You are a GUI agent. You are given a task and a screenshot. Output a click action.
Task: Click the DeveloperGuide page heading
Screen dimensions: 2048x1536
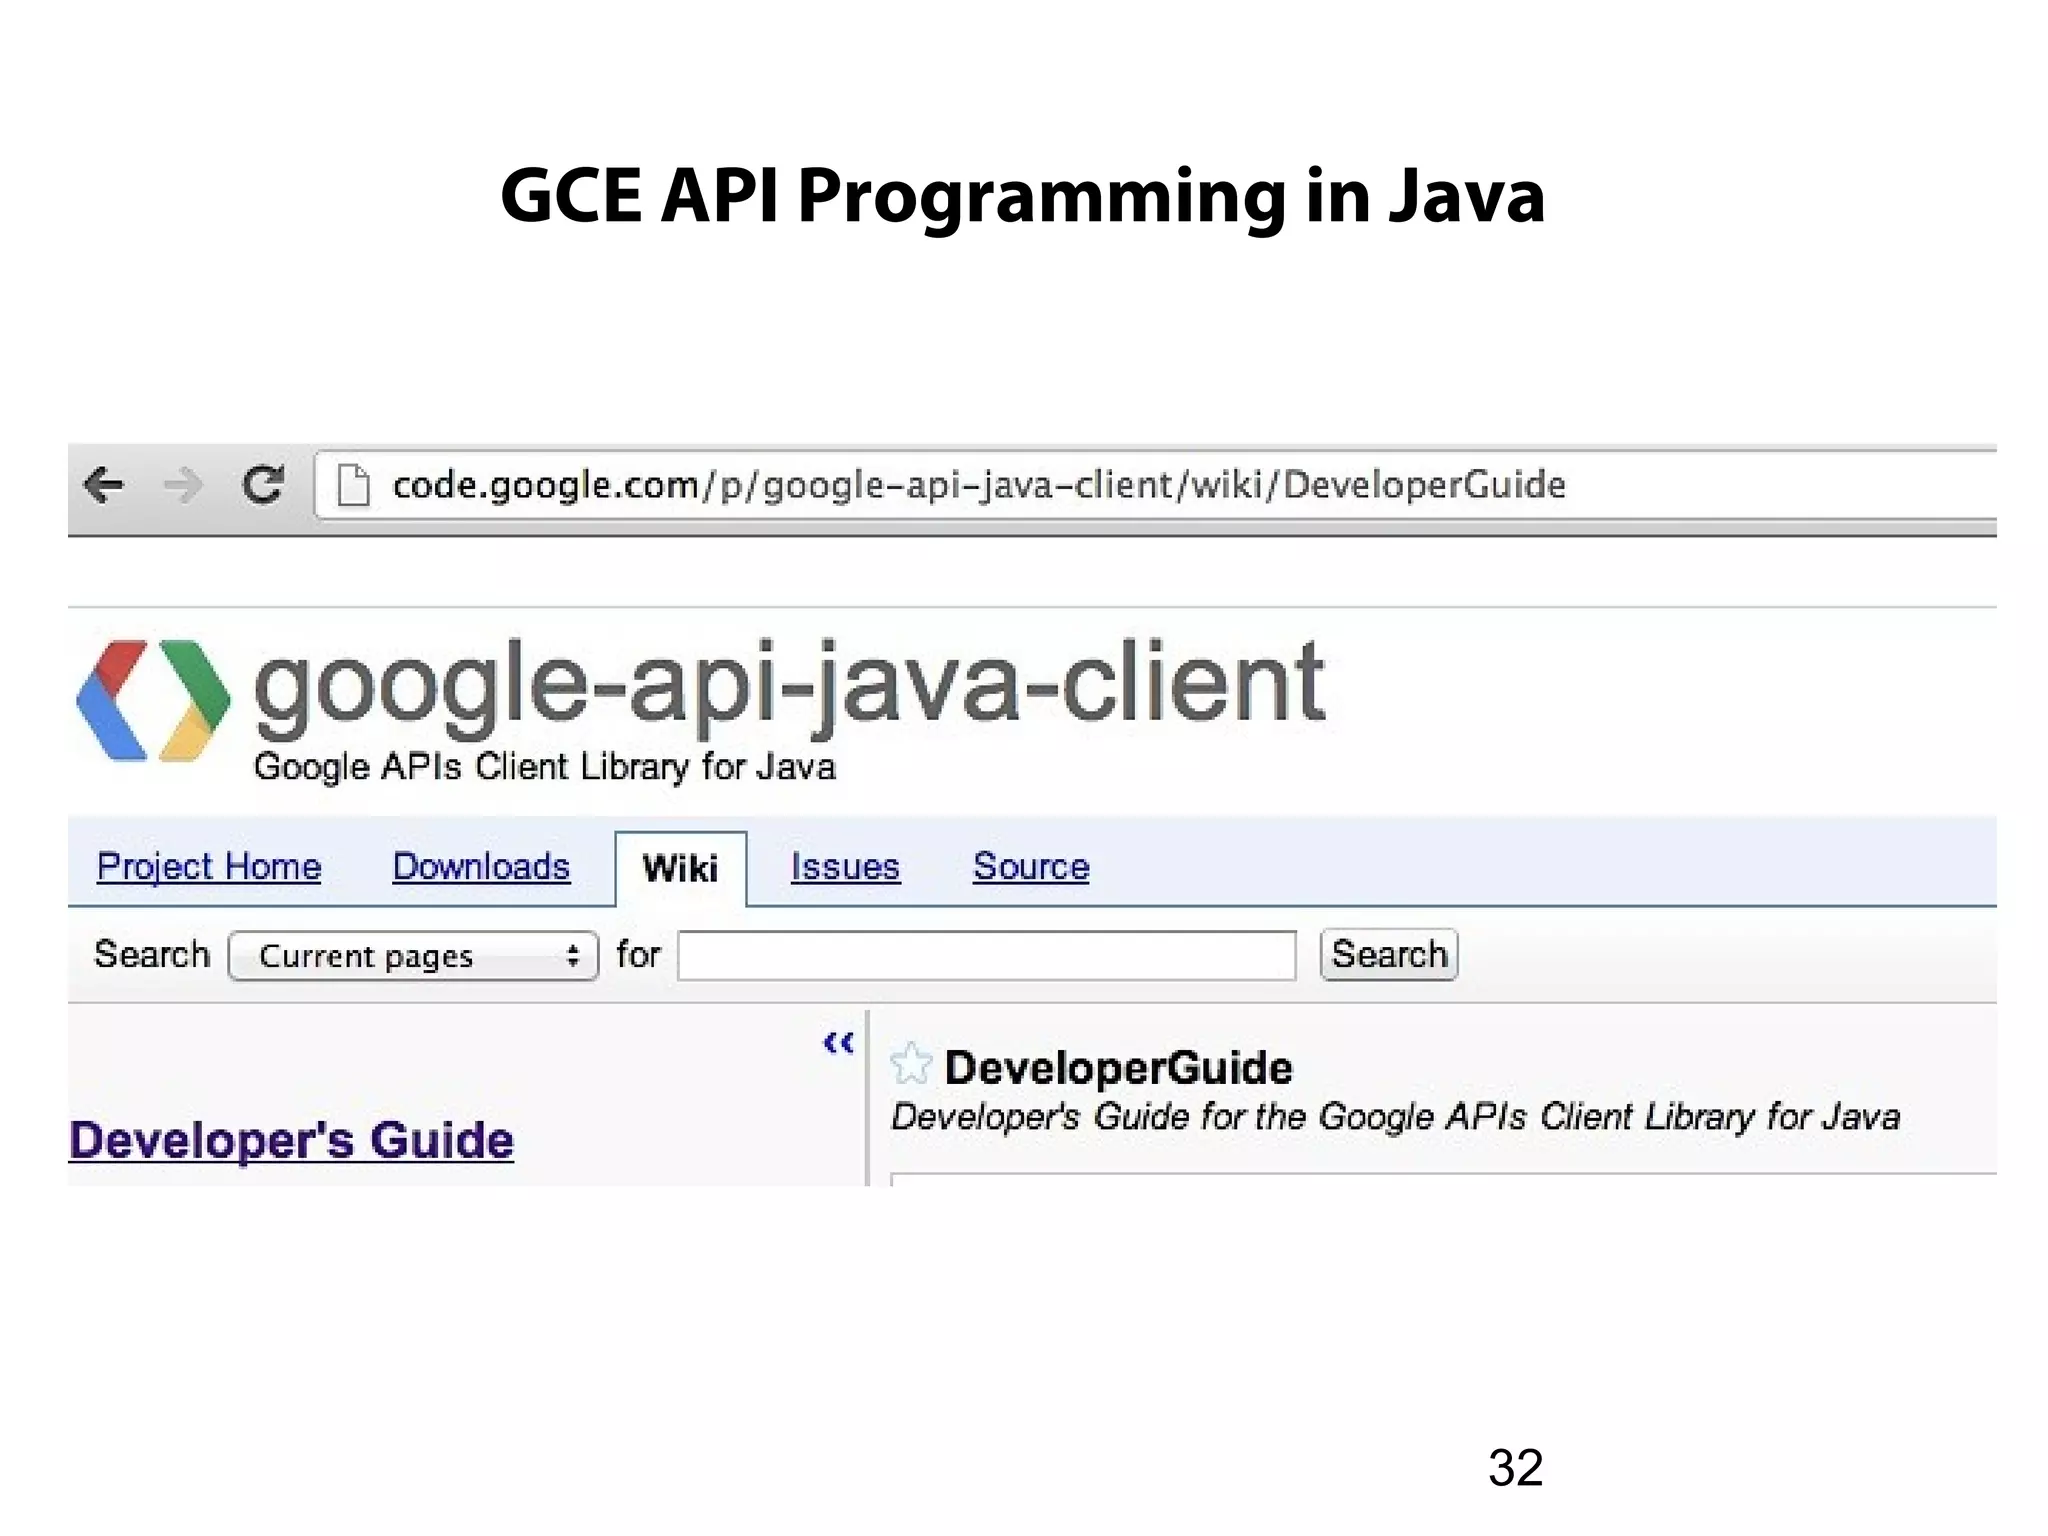pos(1118,1068)
